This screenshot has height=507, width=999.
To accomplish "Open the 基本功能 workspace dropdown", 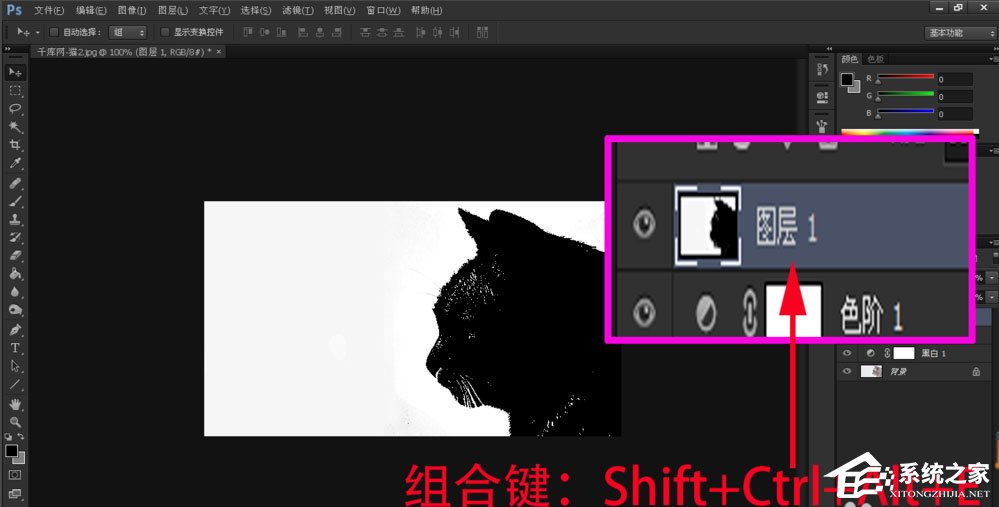I will [x=958, y=32].
